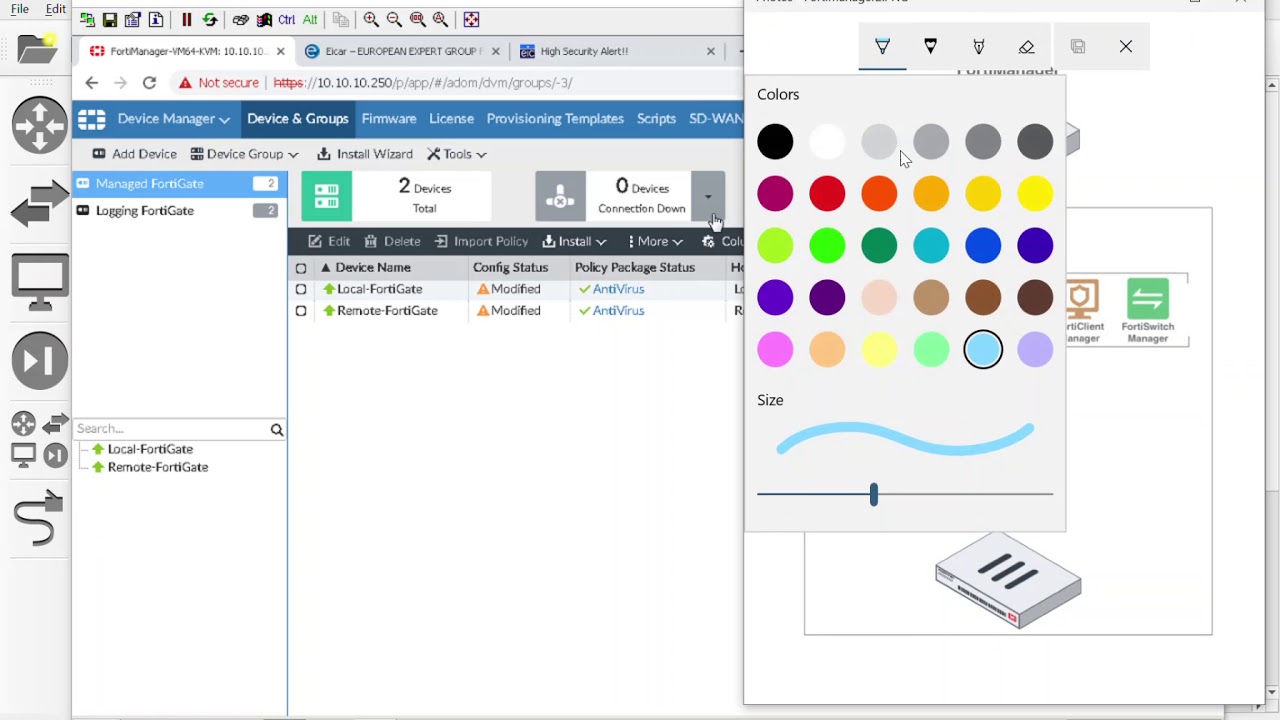Toggle fullscreen with the move-arrows toolbar icon

(x=471, y=19)
